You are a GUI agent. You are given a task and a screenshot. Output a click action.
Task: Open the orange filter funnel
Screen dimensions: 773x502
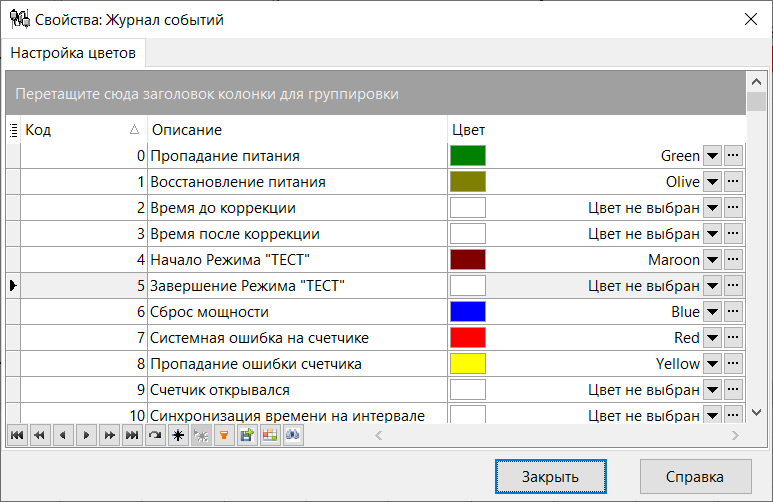pyautogui.click(x=224, y=435)
